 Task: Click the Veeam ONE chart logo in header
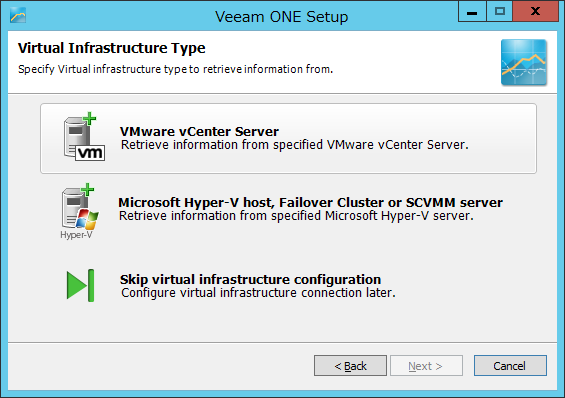tap(524, 62)
